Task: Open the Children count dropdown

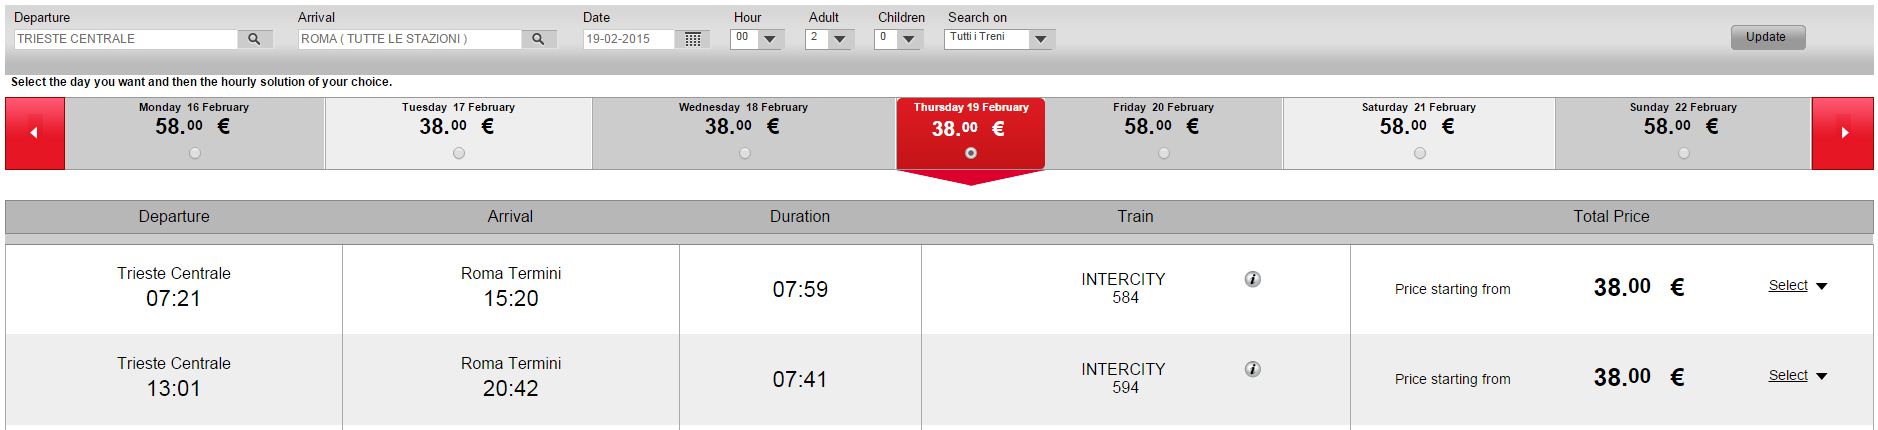Action: coord(908,40)
